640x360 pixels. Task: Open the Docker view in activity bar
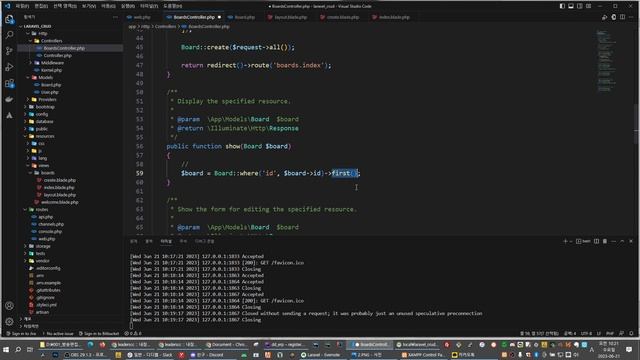(x=9, y=99)
